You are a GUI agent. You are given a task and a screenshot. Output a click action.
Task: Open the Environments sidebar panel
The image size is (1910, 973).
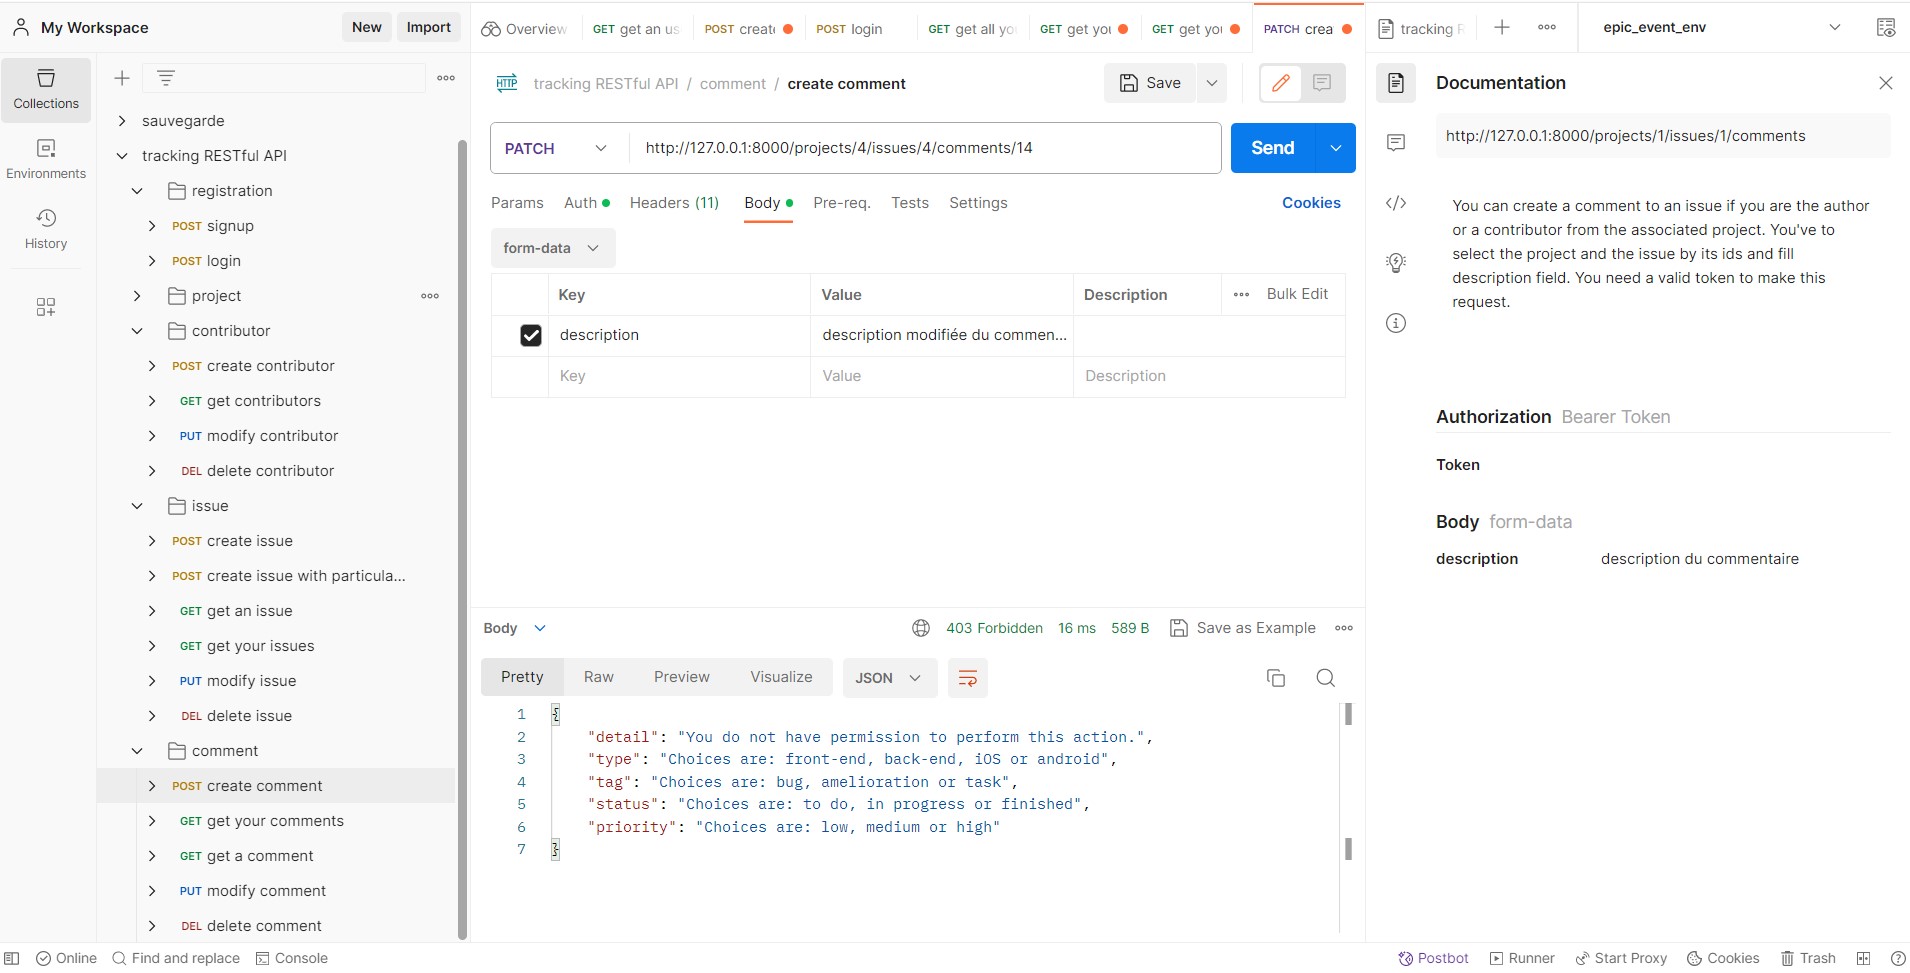46,160
